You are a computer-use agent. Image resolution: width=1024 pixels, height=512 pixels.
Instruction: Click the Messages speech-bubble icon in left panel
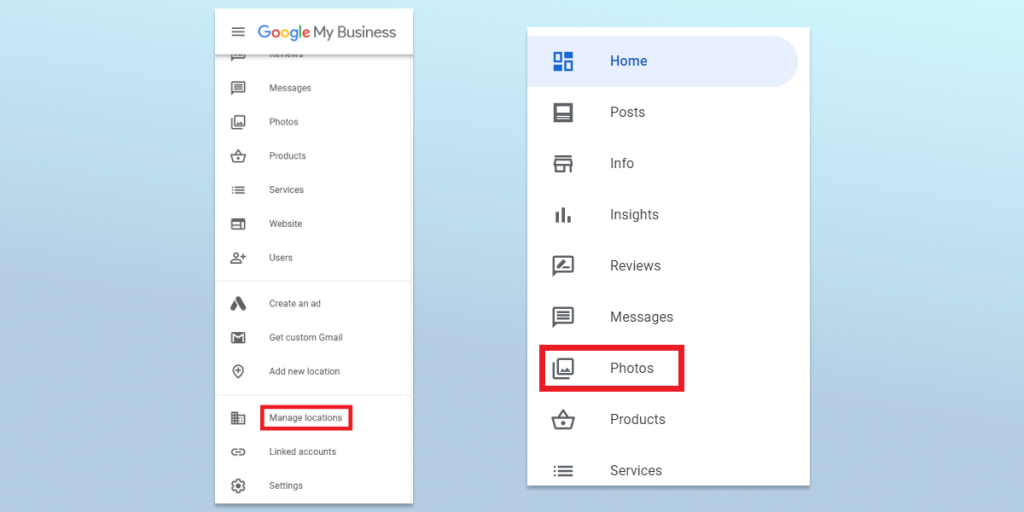pos(238,88)
